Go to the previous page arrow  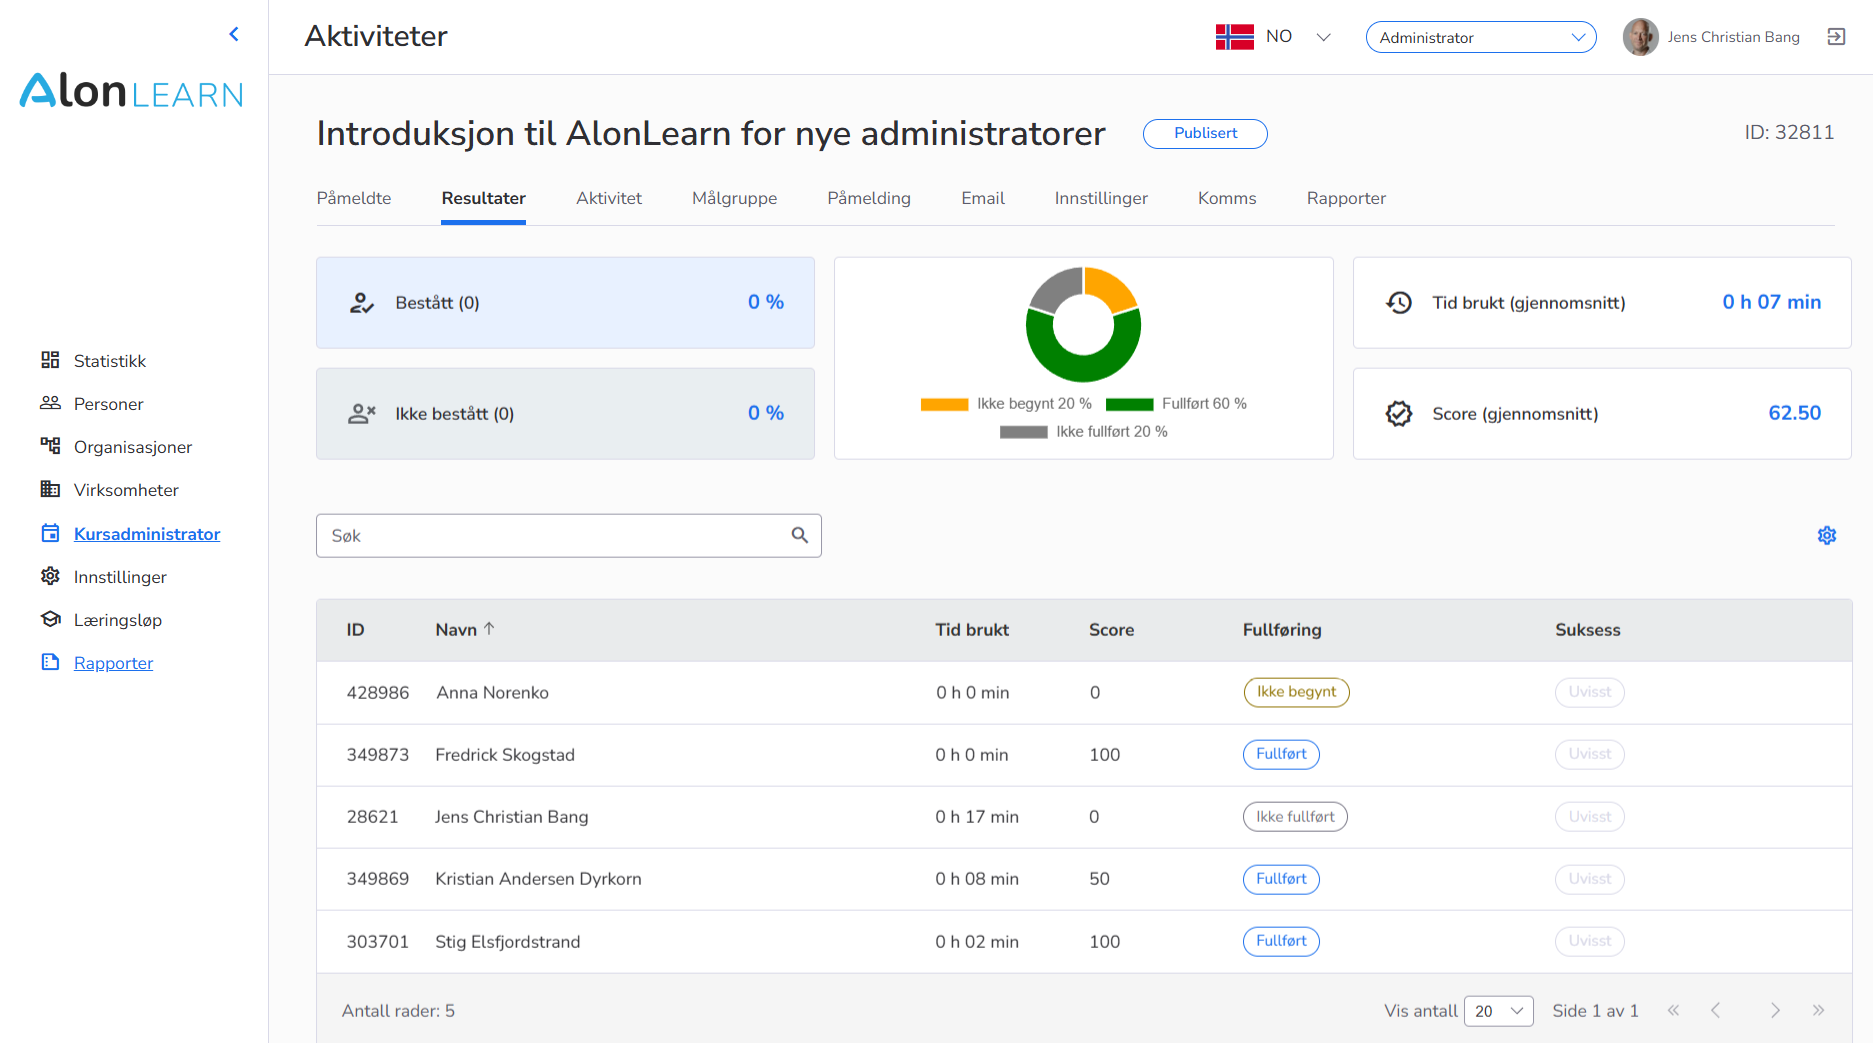tap(1715, 1010)
